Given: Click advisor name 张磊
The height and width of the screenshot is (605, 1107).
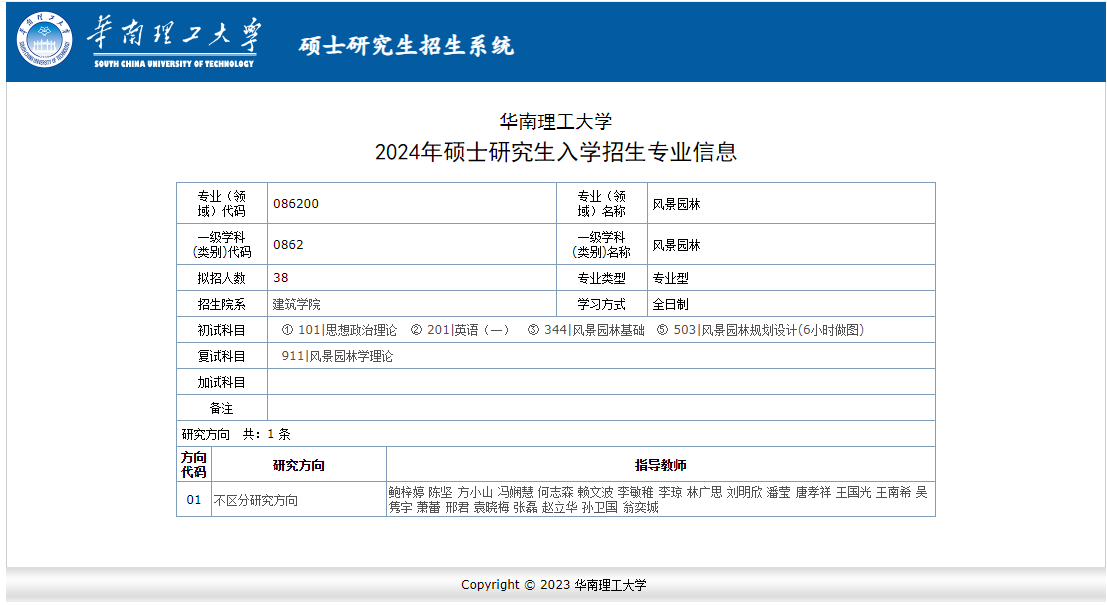Looking at the screenshot, I should (x=525, y=507).
